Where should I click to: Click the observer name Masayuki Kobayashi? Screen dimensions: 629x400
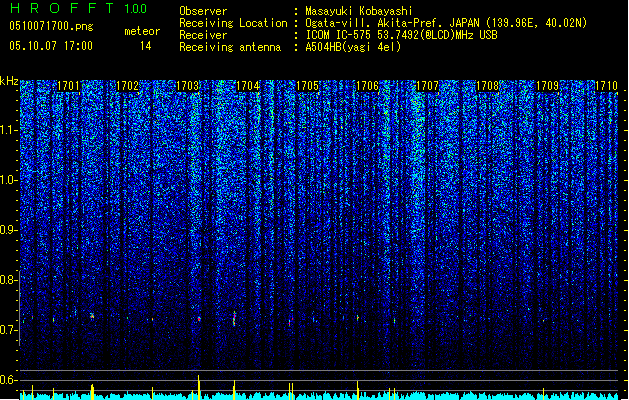pyautogui.click(x=359, y=11)
